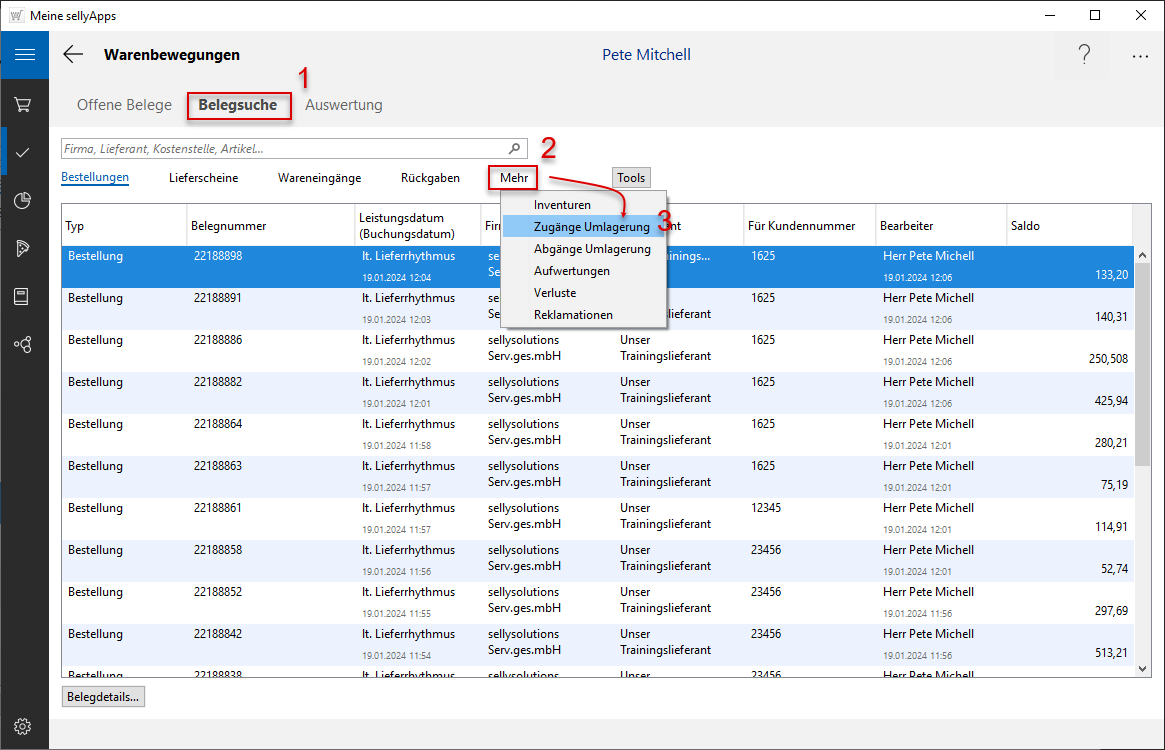Click the Belegdetails button

[x=103, y=697]
